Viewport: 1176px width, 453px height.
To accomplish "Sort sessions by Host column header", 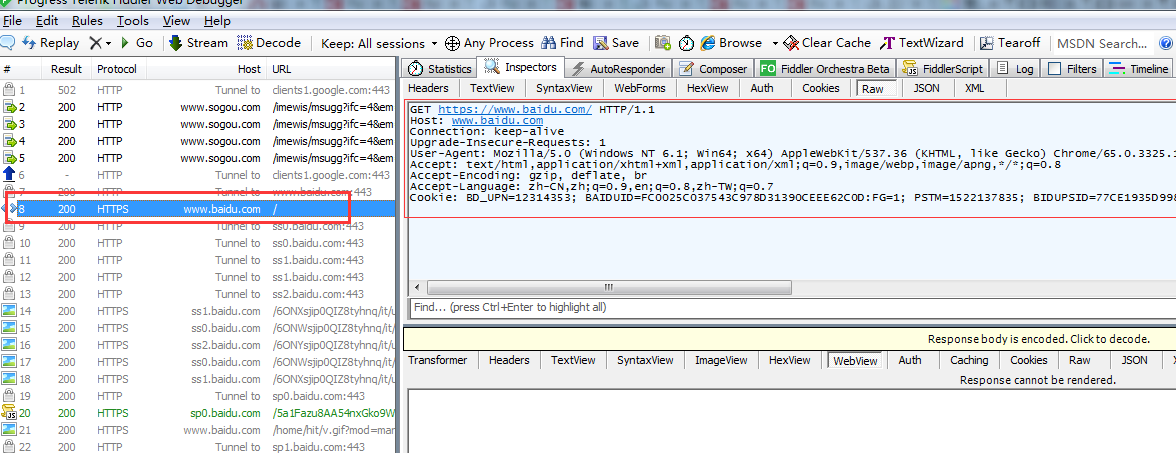I will (x=206, y=69).
